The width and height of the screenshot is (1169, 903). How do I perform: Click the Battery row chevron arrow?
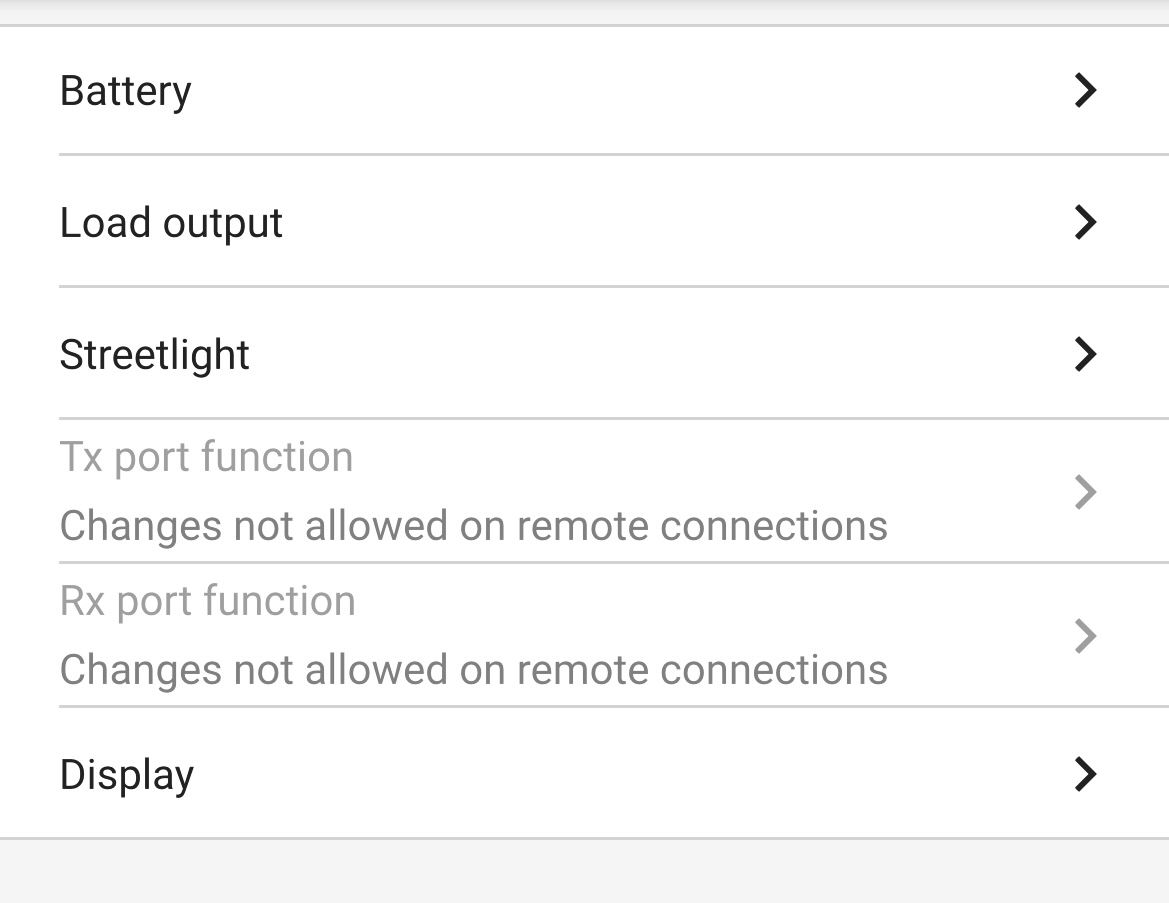click(1085, 90)
